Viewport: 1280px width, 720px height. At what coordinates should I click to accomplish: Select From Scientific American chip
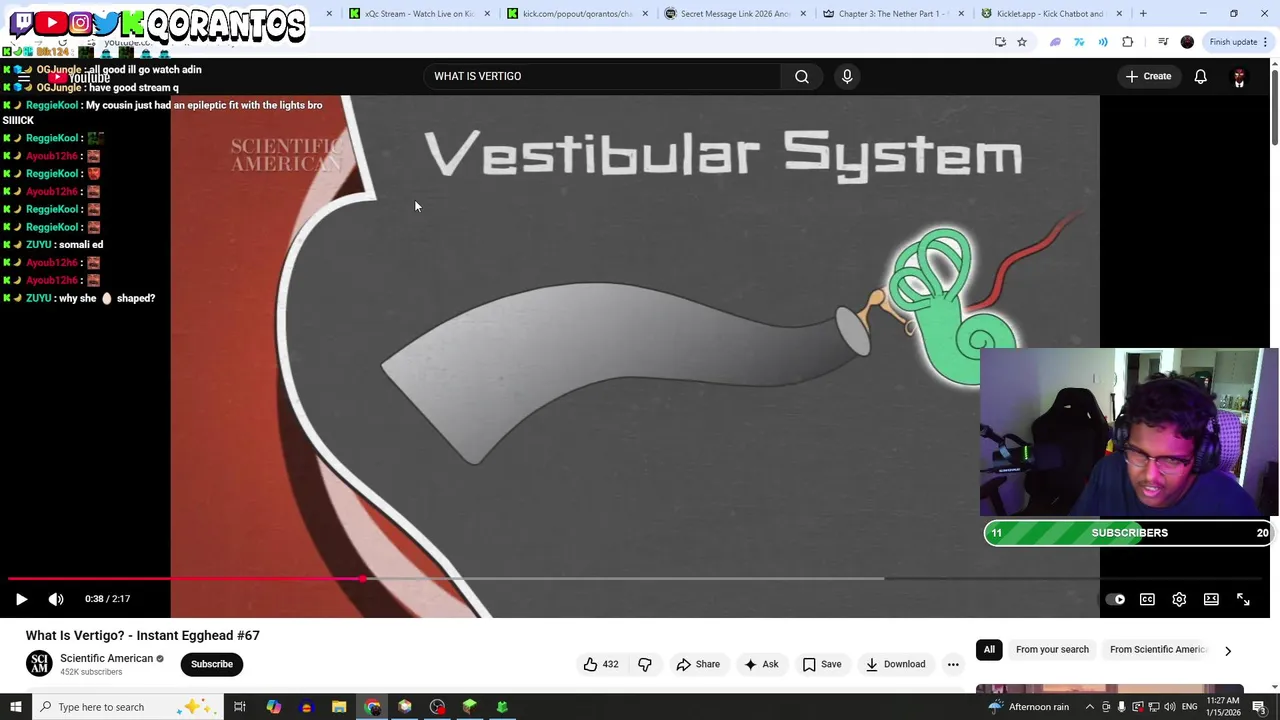[x=1157, y=650]
